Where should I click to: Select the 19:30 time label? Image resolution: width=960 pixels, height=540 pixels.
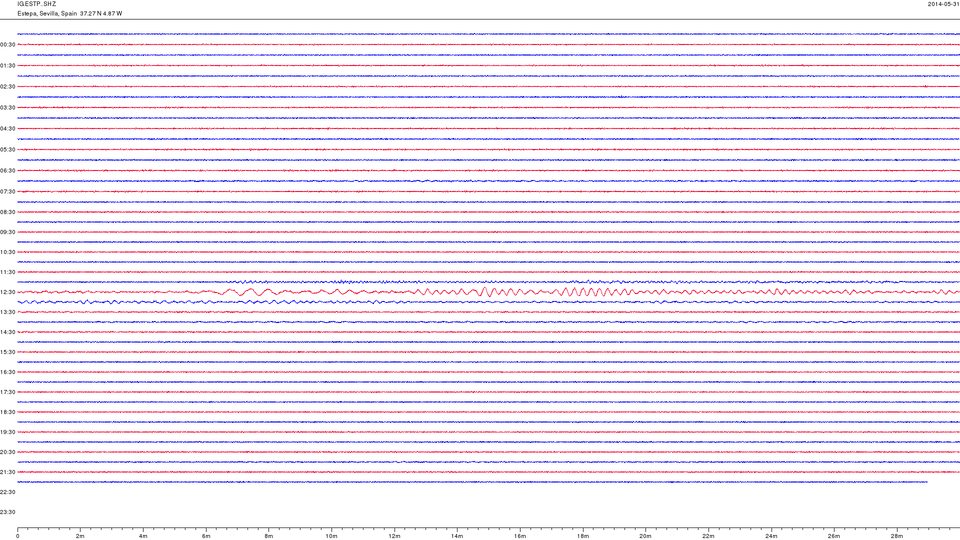click(x=7, y=432)
